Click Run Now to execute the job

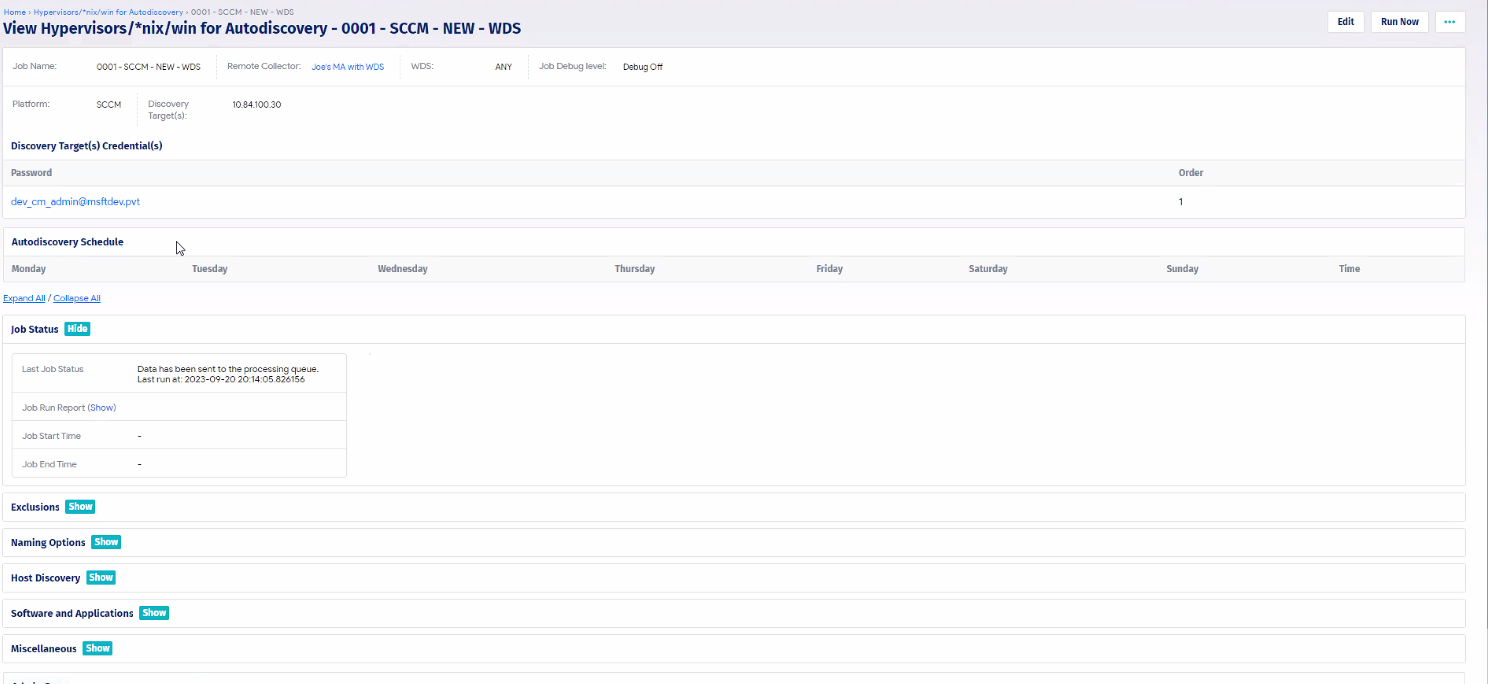1398,21
